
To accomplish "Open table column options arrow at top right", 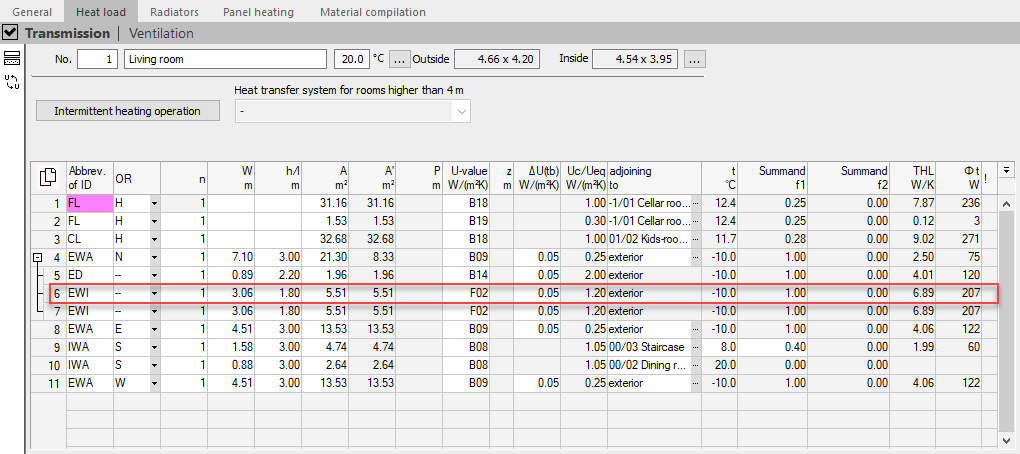I will point(1006,170).
